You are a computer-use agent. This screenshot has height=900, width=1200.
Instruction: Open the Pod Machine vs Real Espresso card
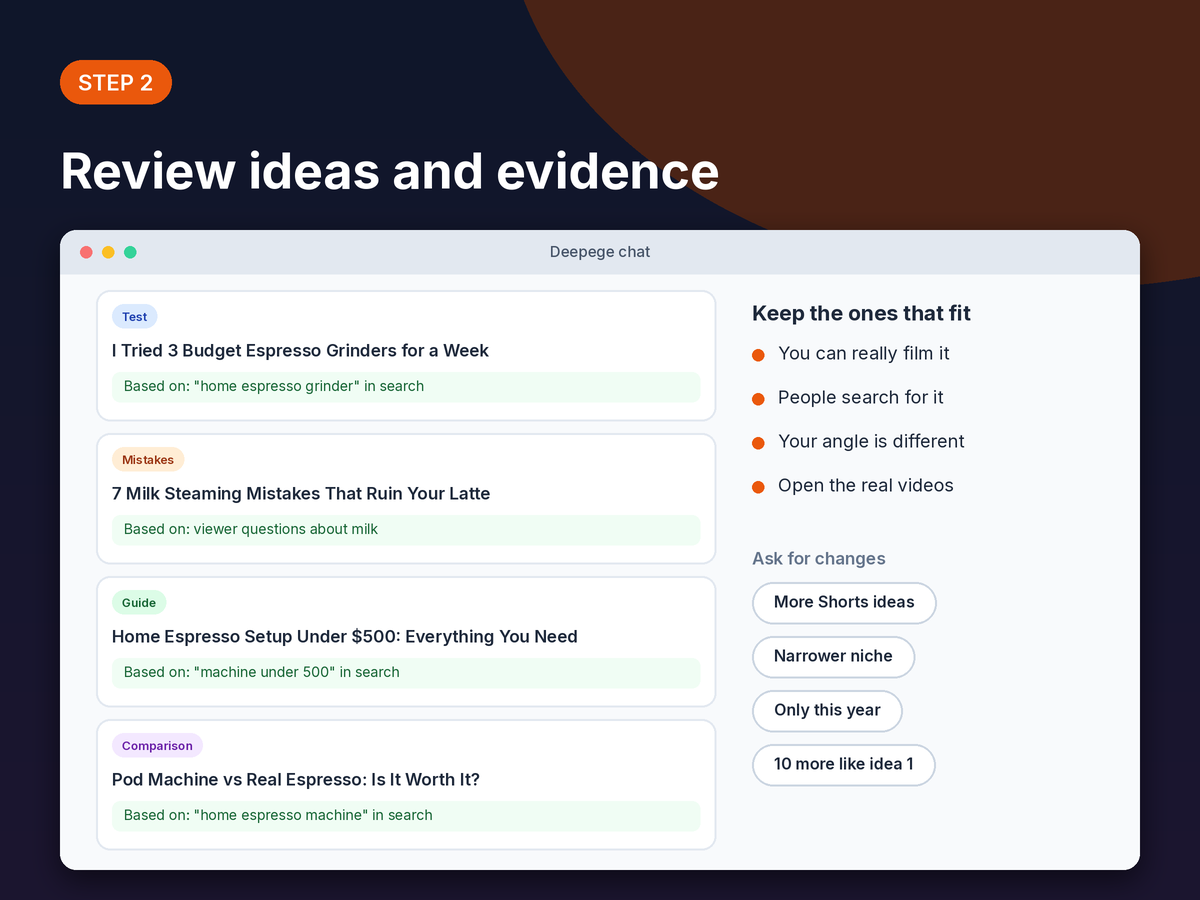coord(406,785)
